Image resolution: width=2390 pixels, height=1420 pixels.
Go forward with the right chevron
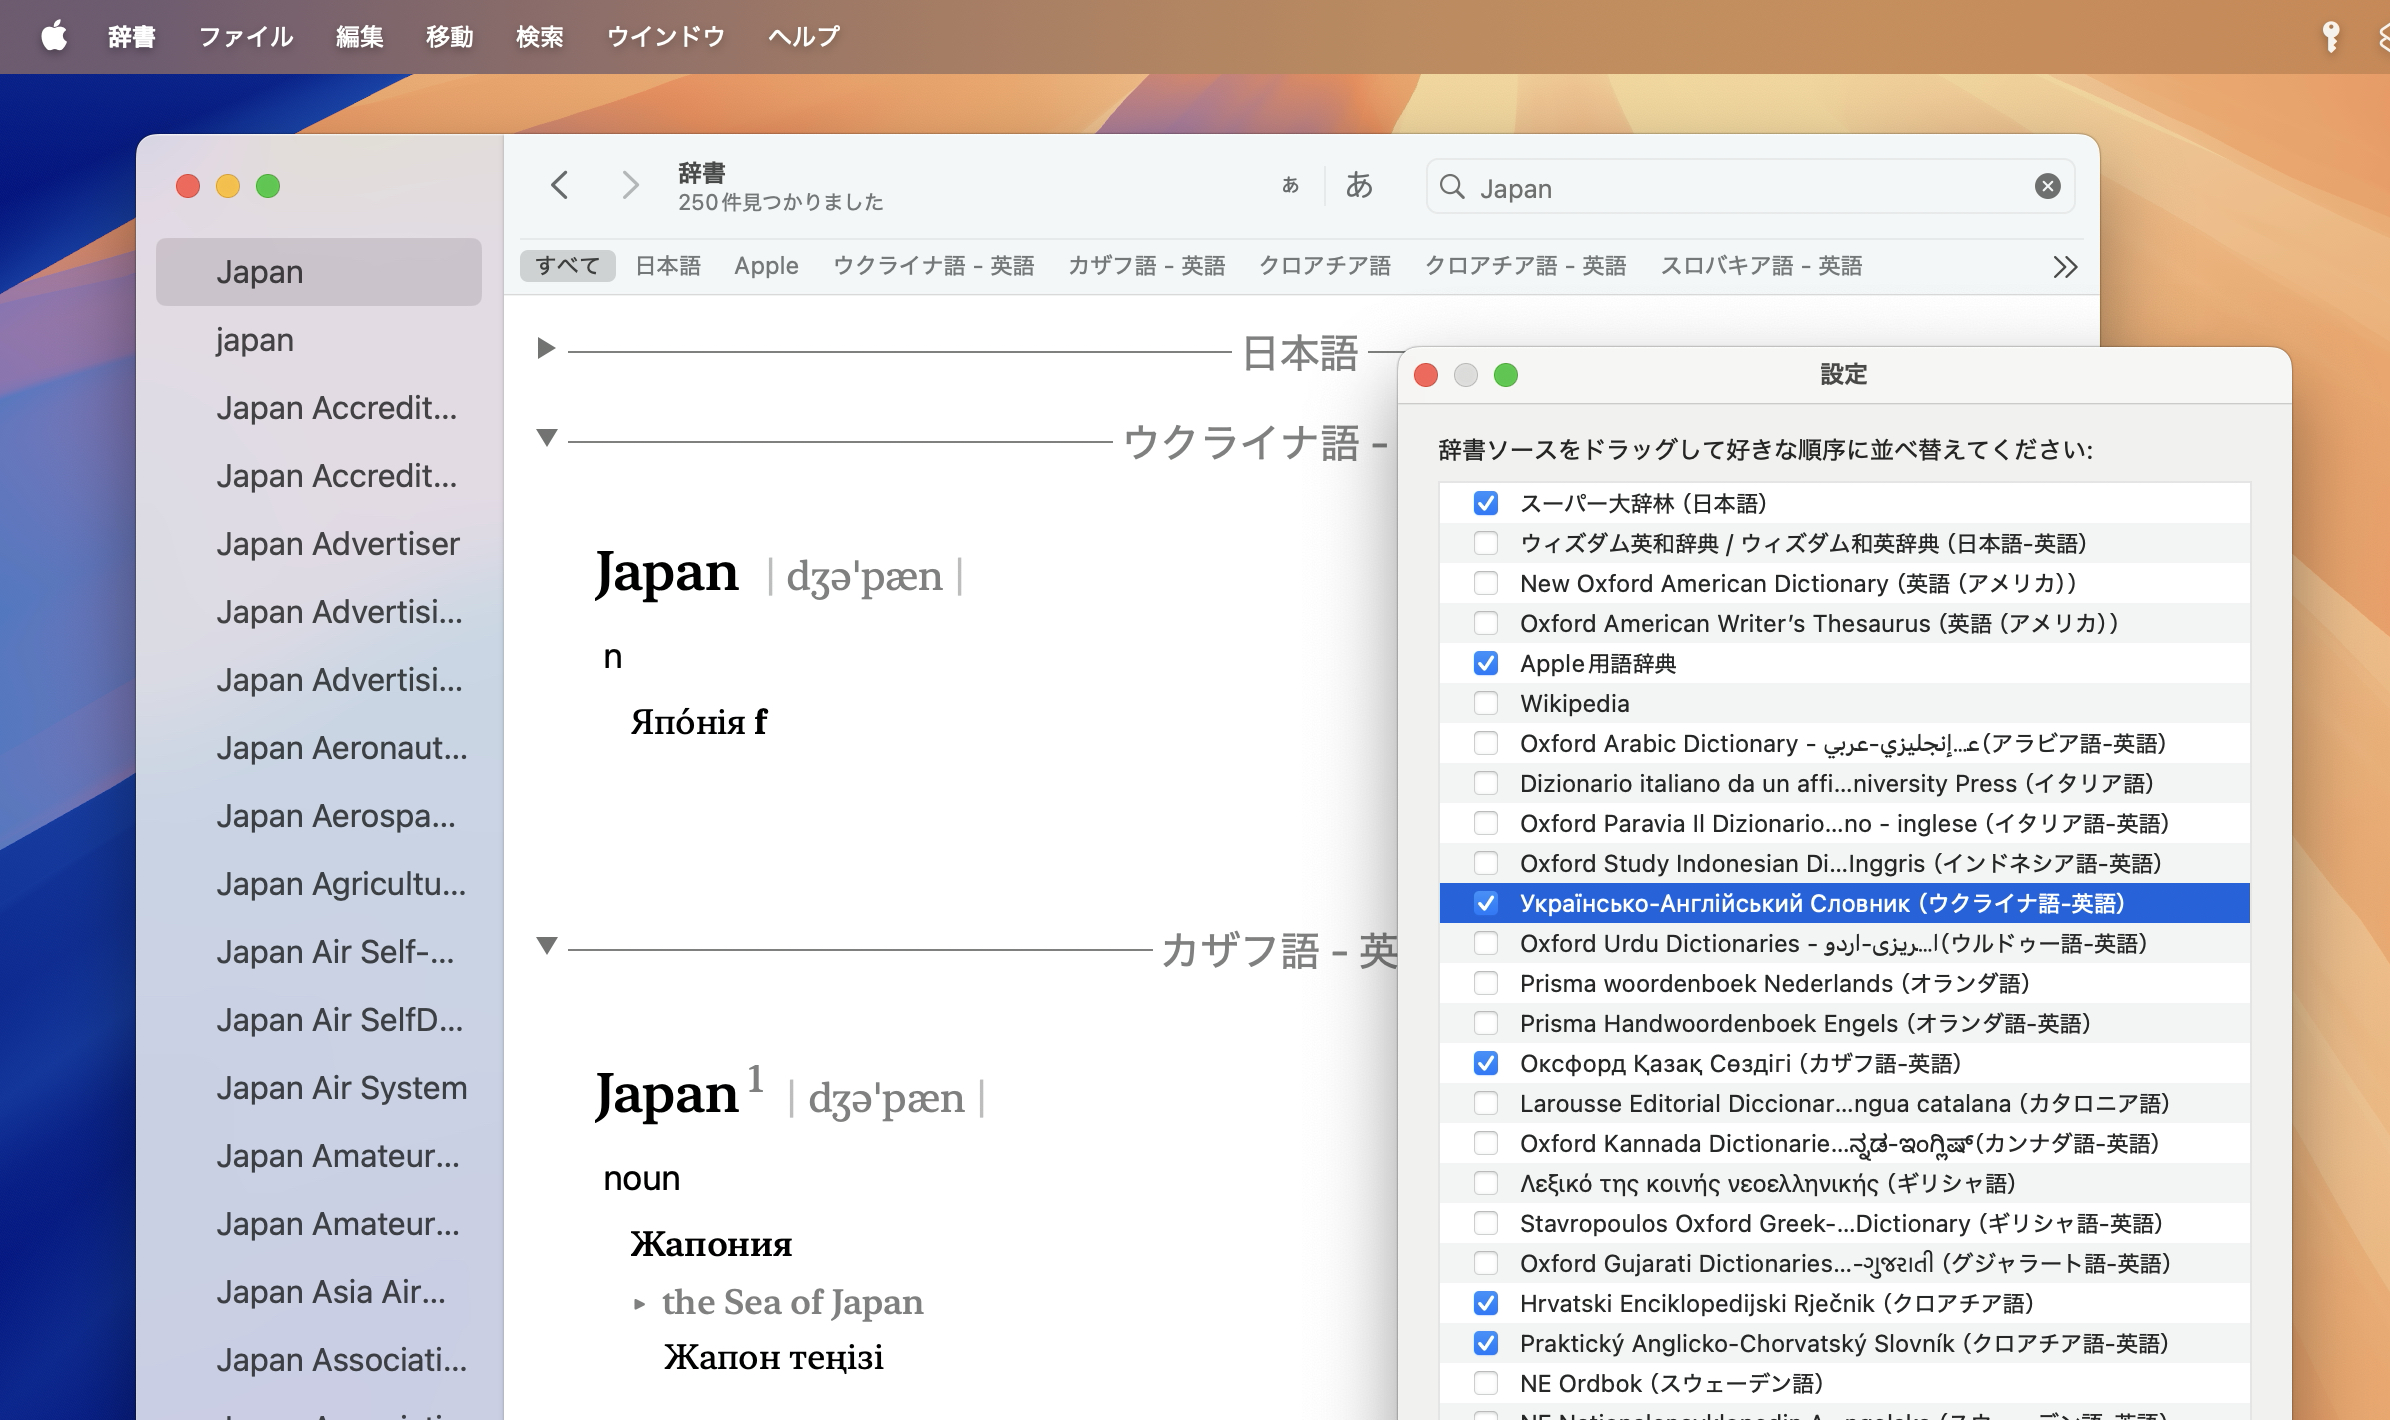pos(629,185)
